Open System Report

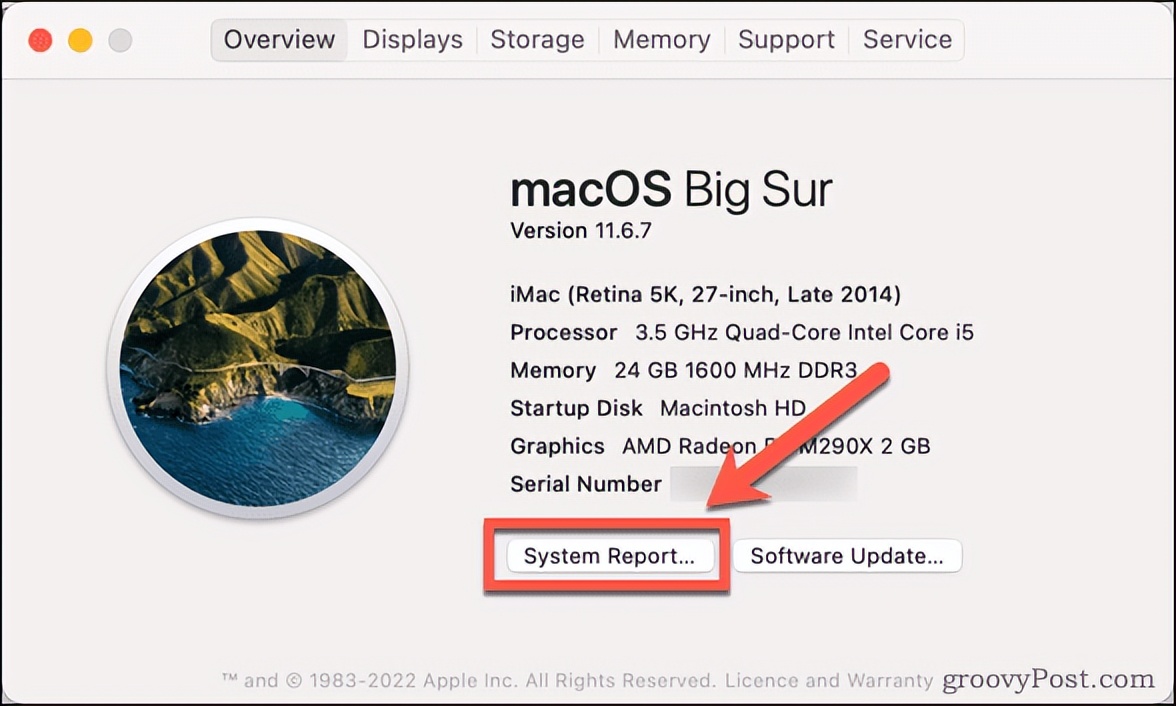[x=609, y=557]
